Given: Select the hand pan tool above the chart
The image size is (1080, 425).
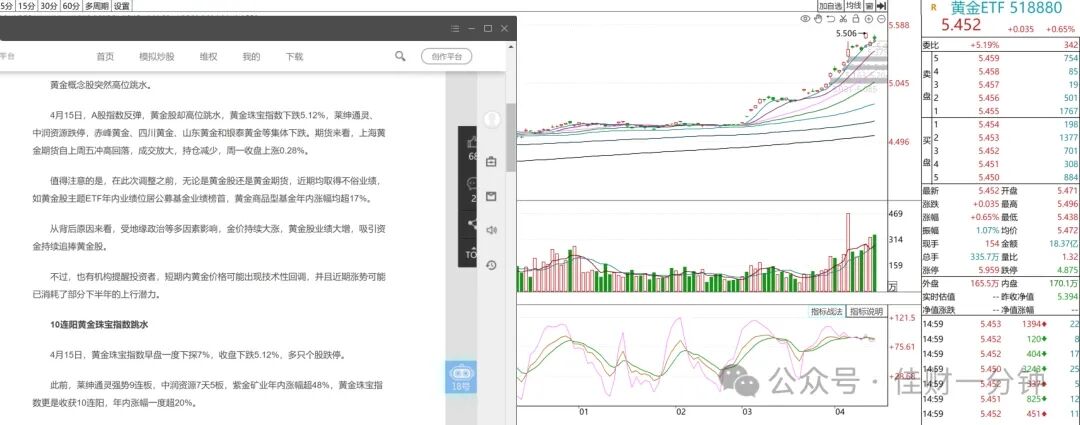Looking at the screenshot, I should [x=818, y=19].
